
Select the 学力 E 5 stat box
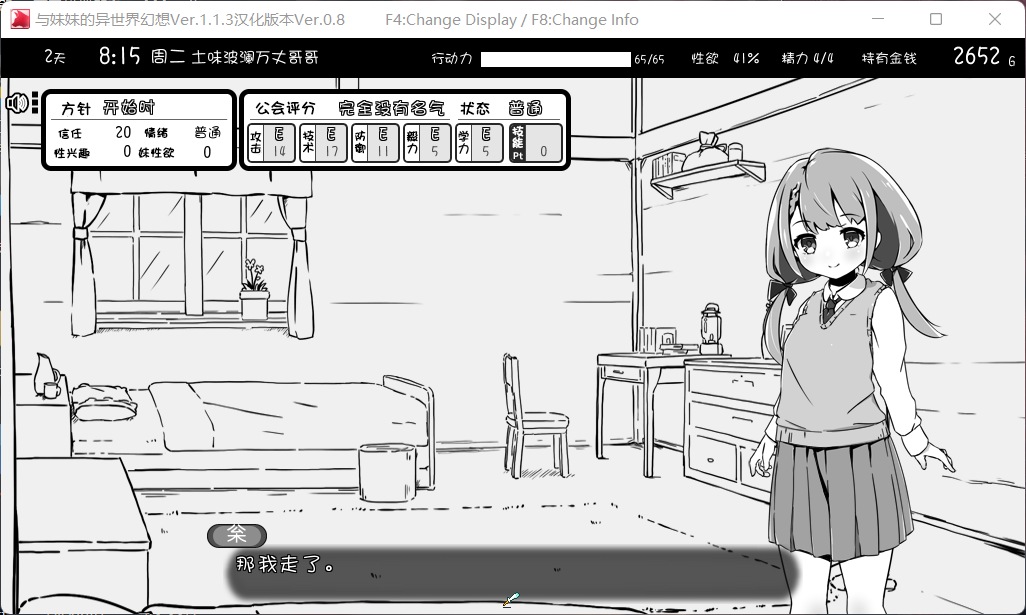(x=479, y=143)
